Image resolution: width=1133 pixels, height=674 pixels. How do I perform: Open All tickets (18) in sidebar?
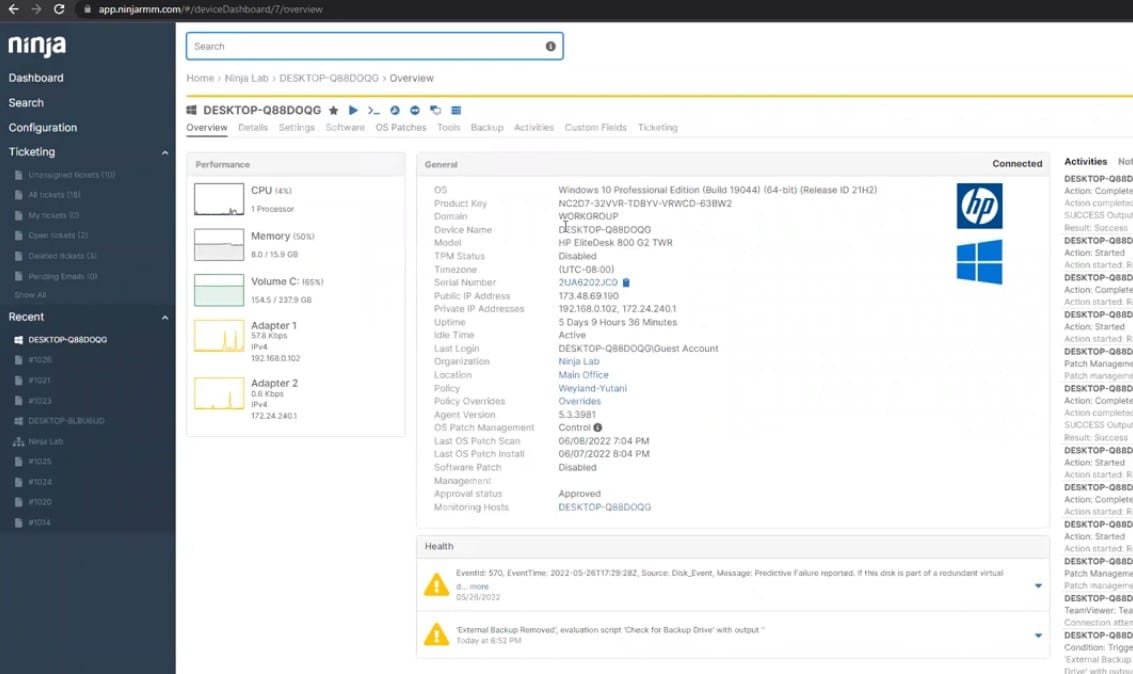54,195
